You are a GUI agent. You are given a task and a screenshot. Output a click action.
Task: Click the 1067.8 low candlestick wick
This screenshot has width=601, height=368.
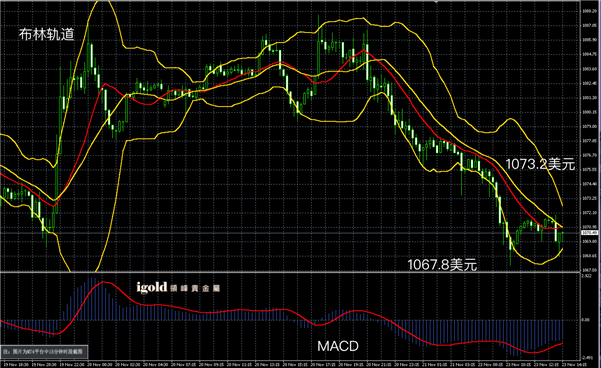[x=511, y=257]
